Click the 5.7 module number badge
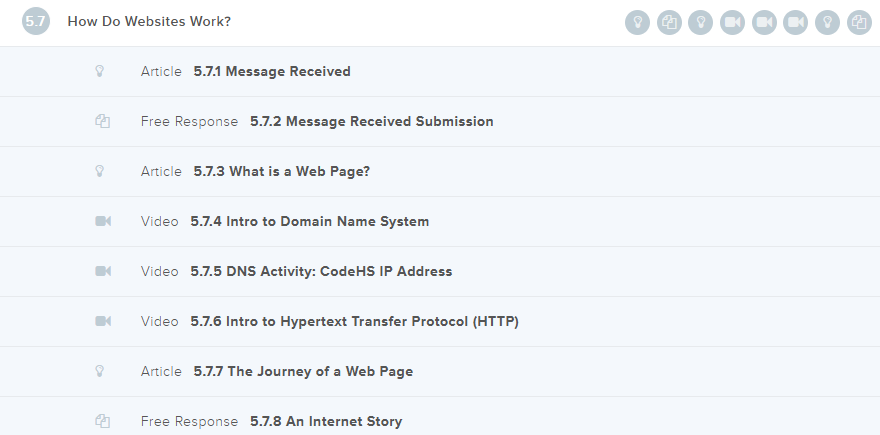 point(36,22)
